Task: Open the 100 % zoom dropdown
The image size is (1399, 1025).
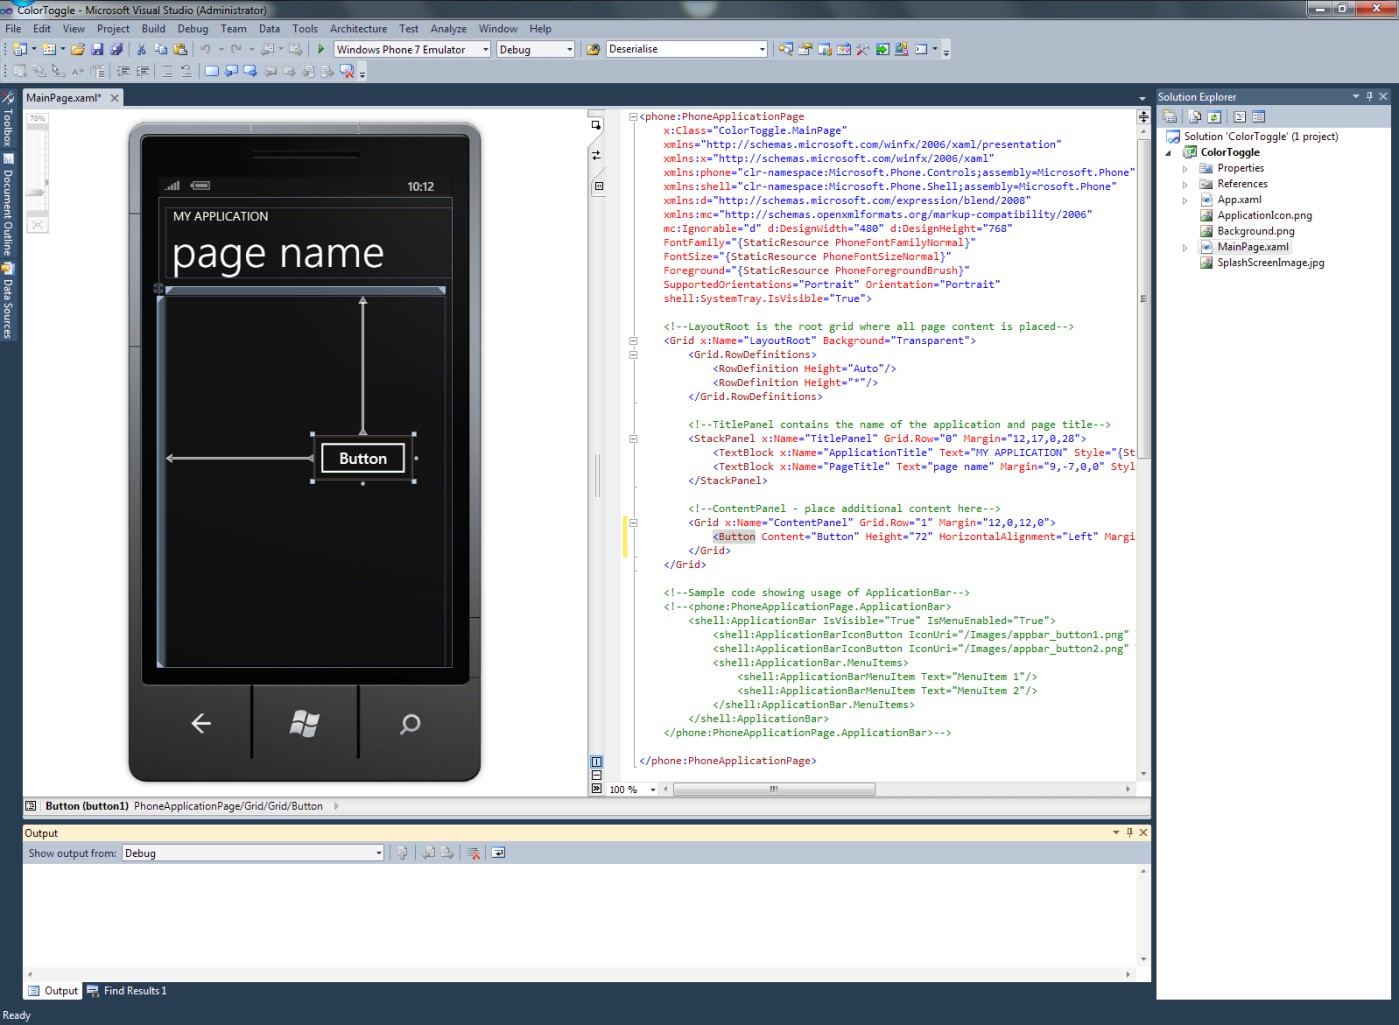Action: pos(653,789)
